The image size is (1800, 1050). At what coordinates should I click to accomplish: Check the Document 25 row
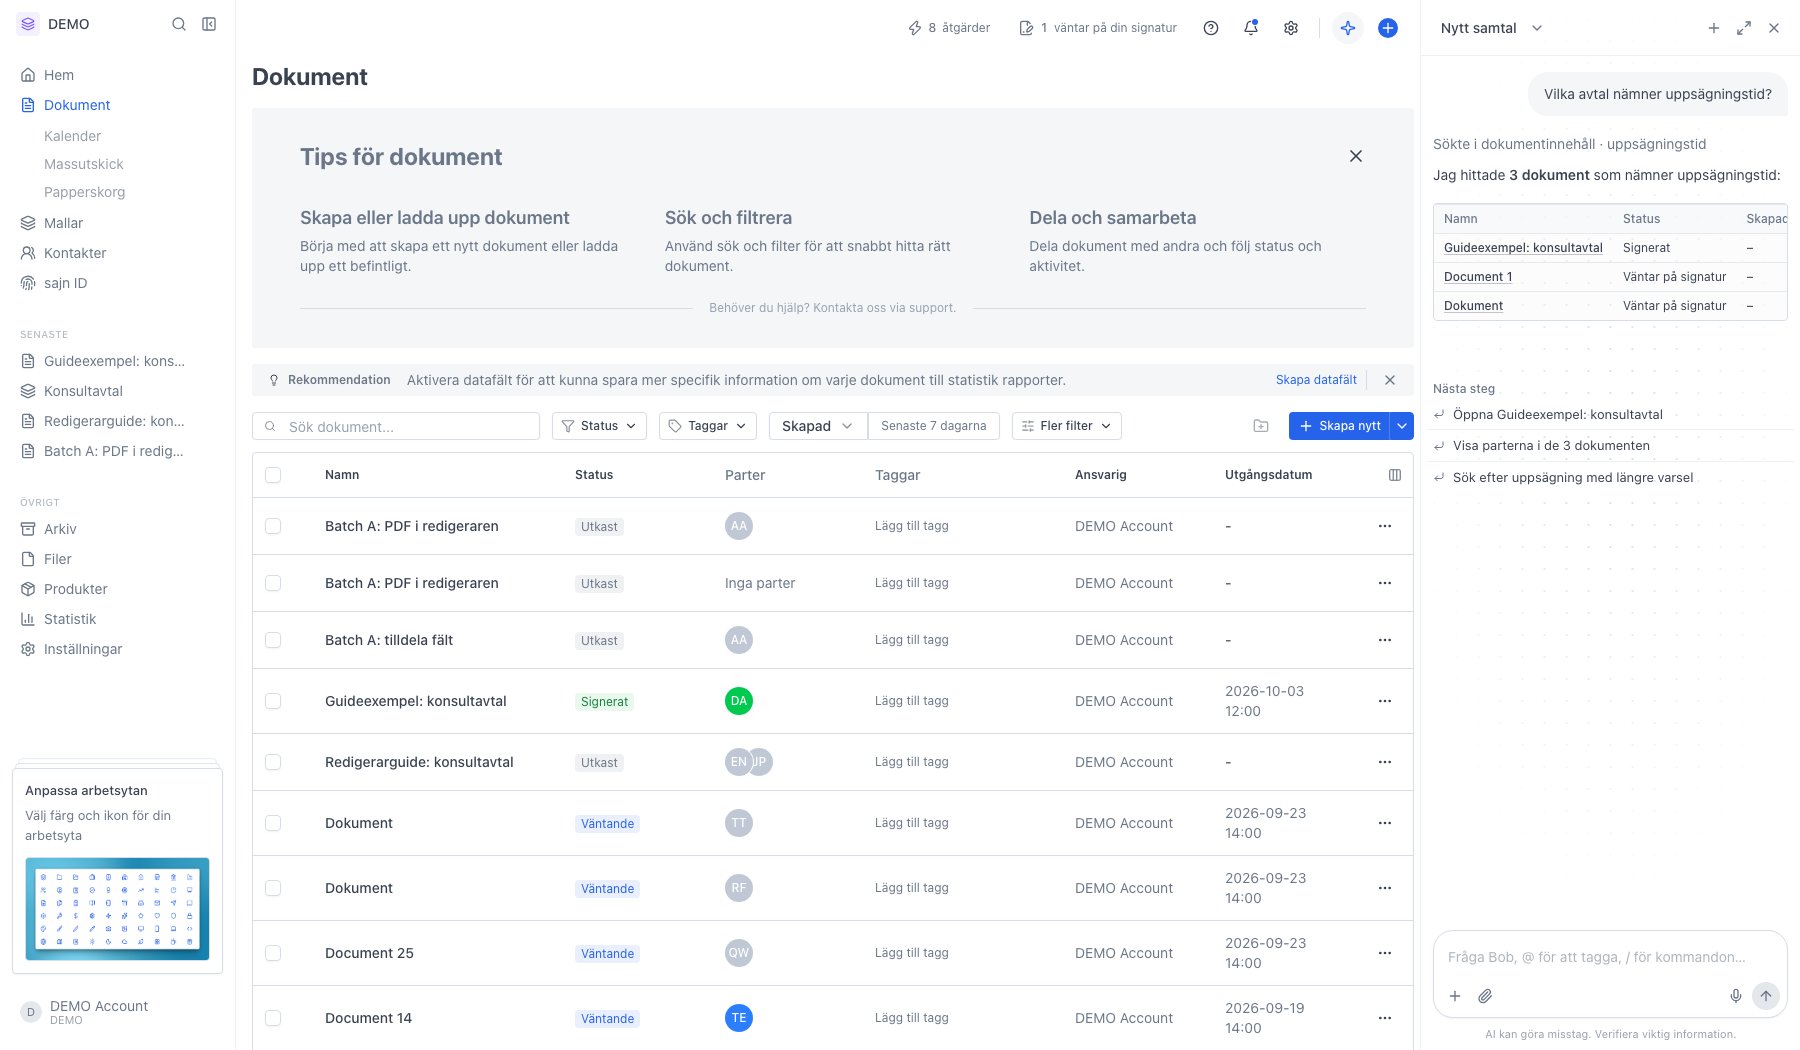273,953
